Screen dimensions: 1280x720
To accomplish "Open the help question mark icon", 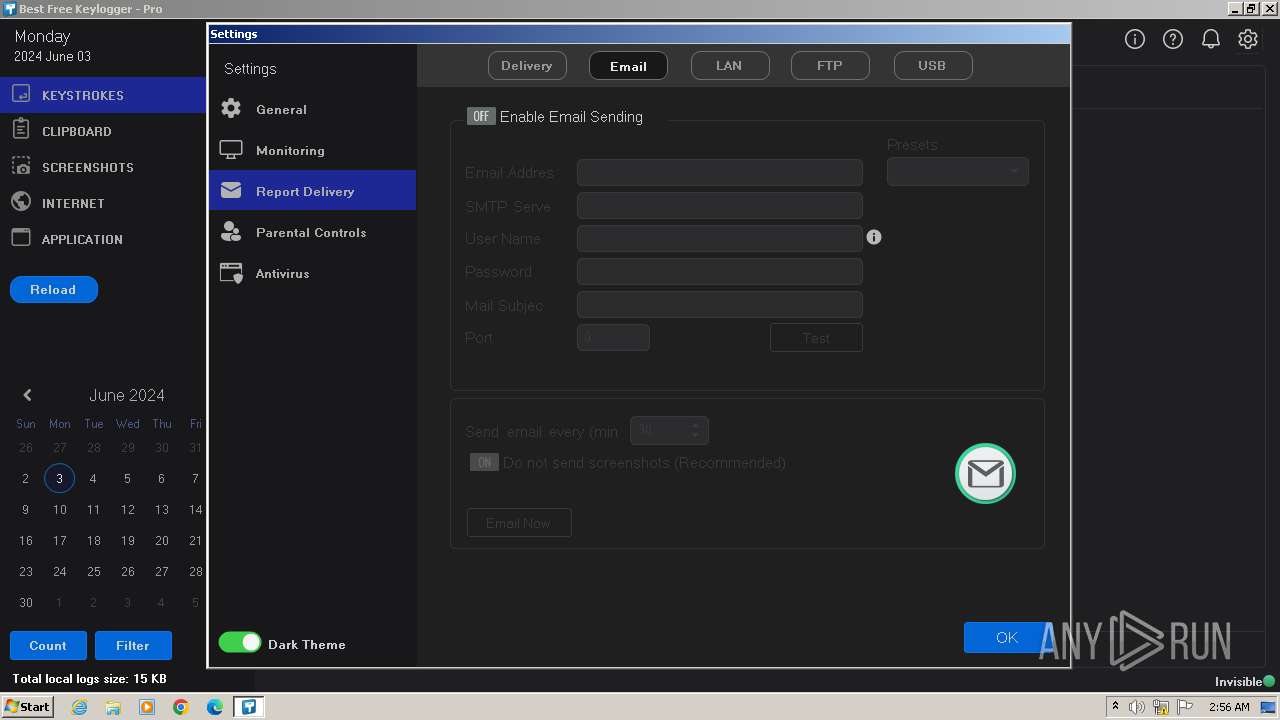I will pyautogui.click(x=1172, y=39).
